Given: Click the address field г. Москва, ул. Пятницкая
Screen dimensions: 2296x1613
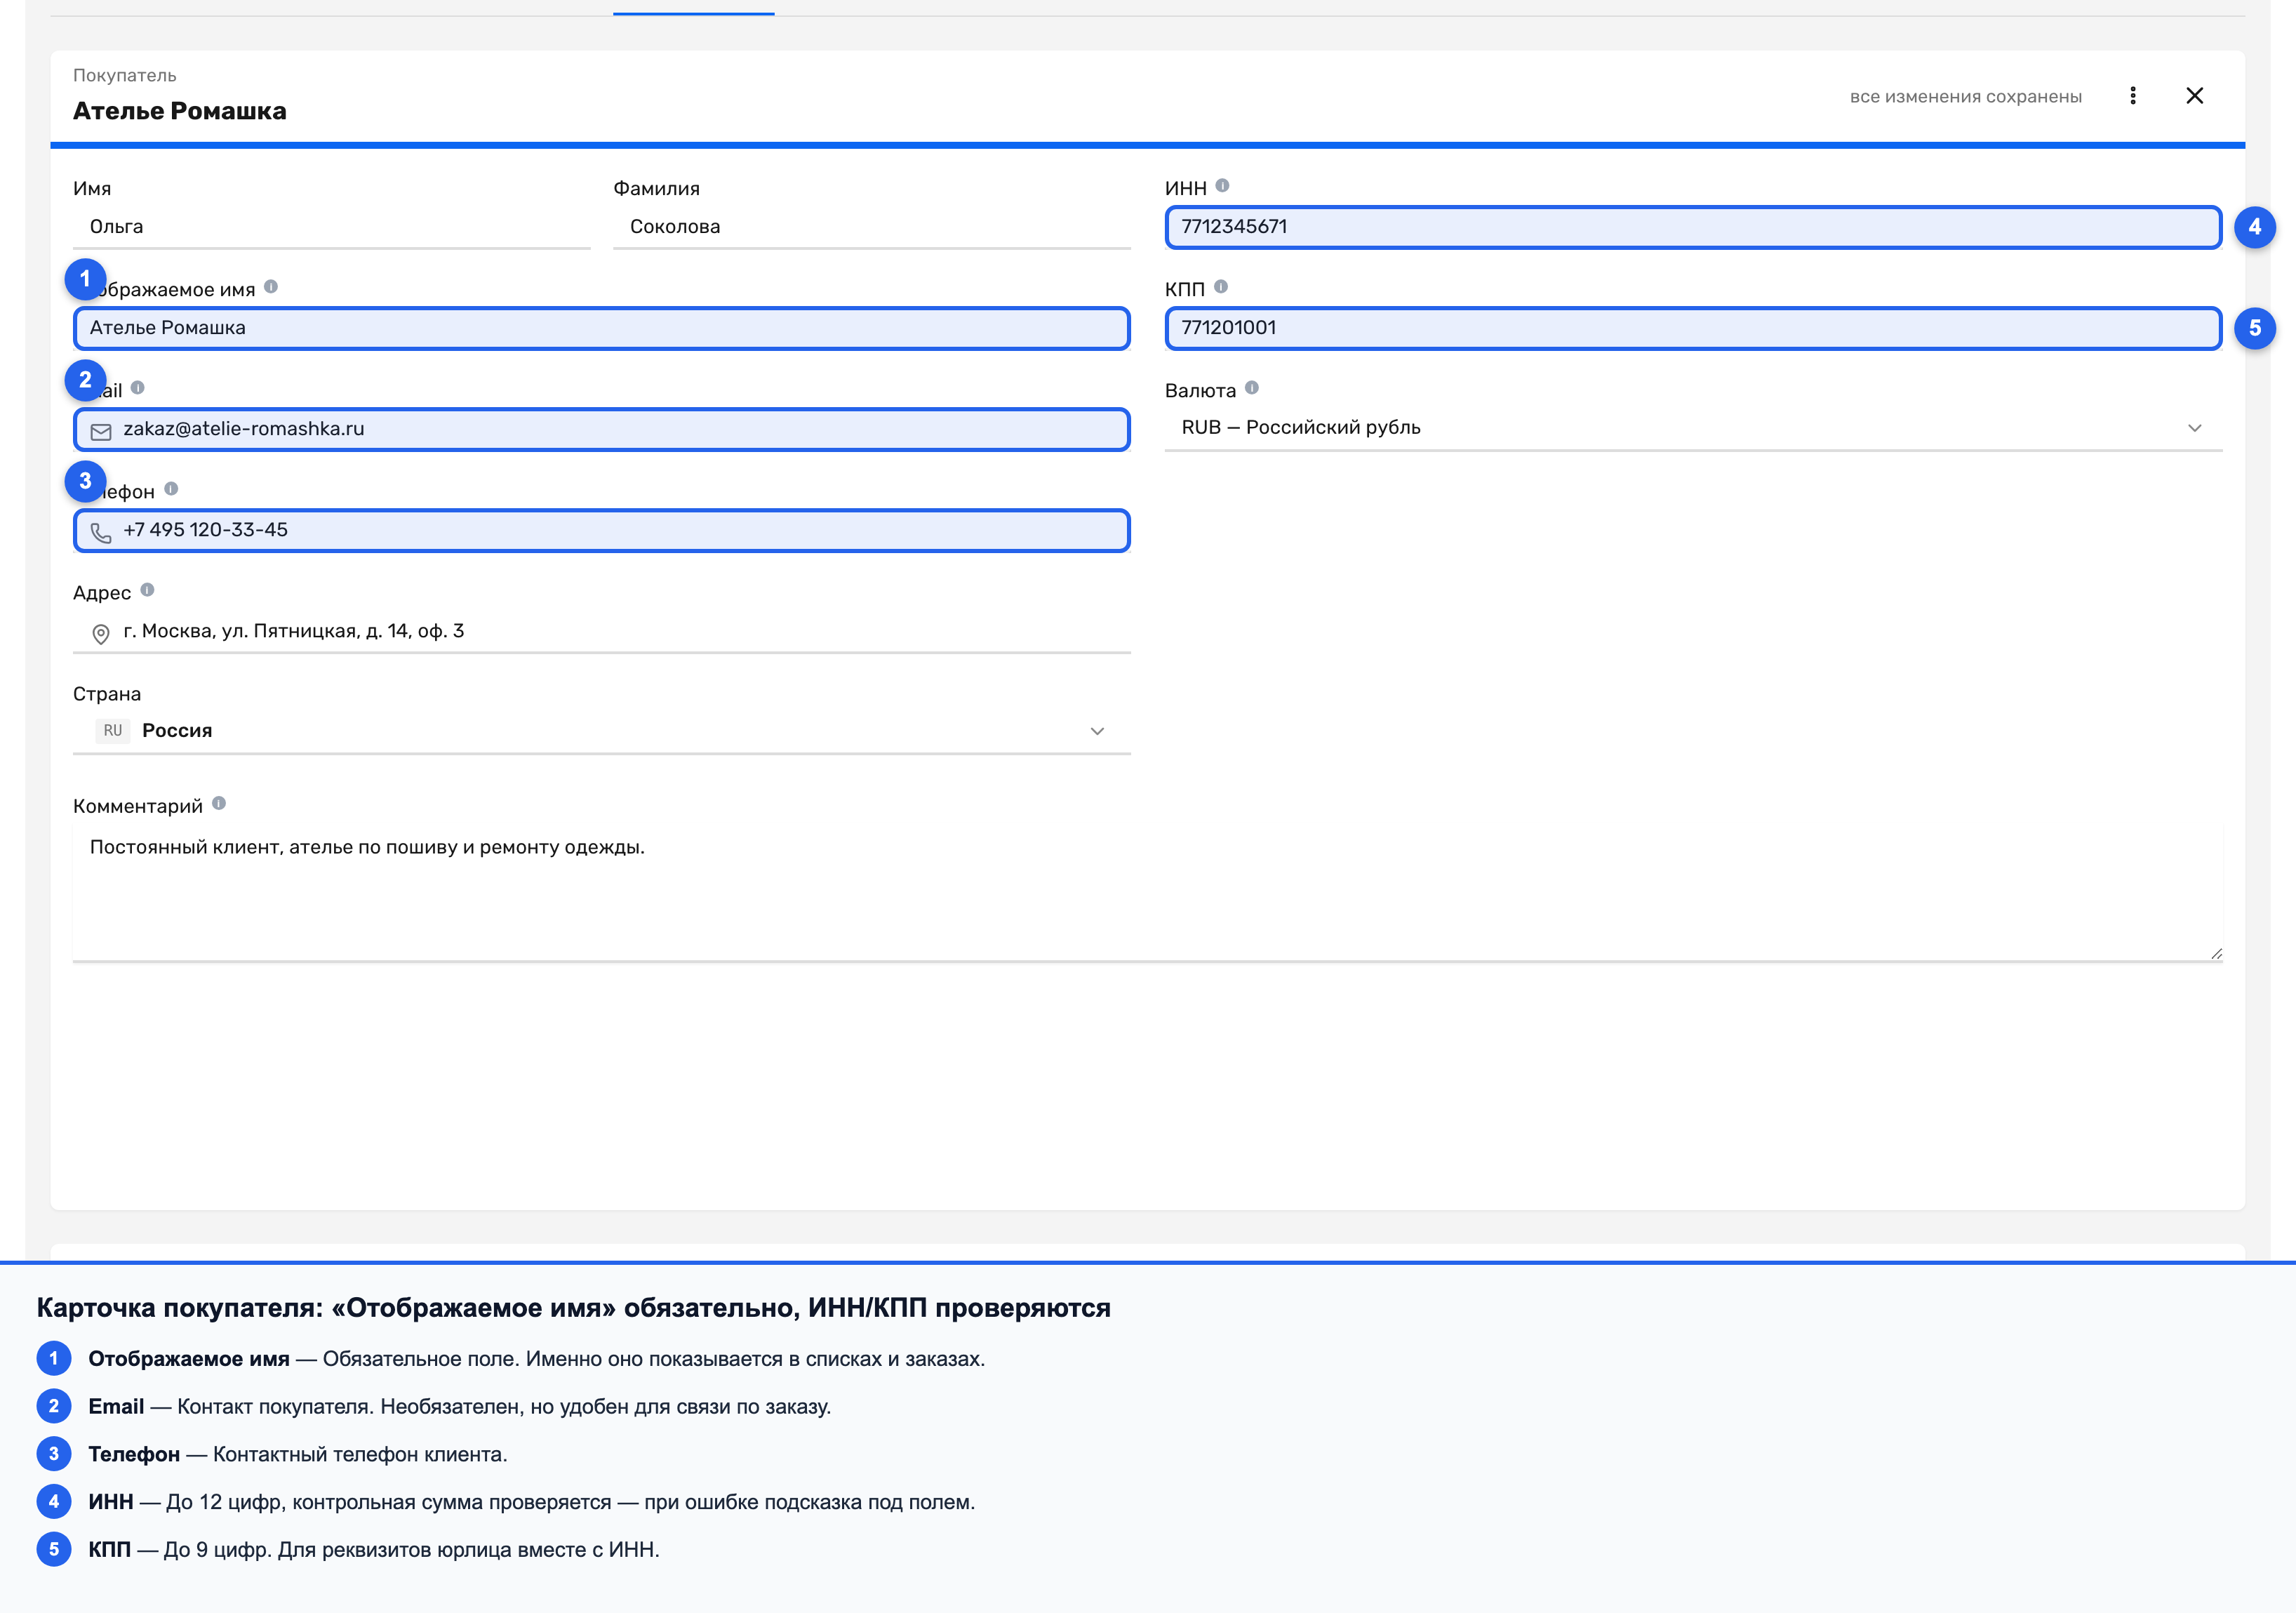Looking at the screenshot, I should tap(601, 631).
